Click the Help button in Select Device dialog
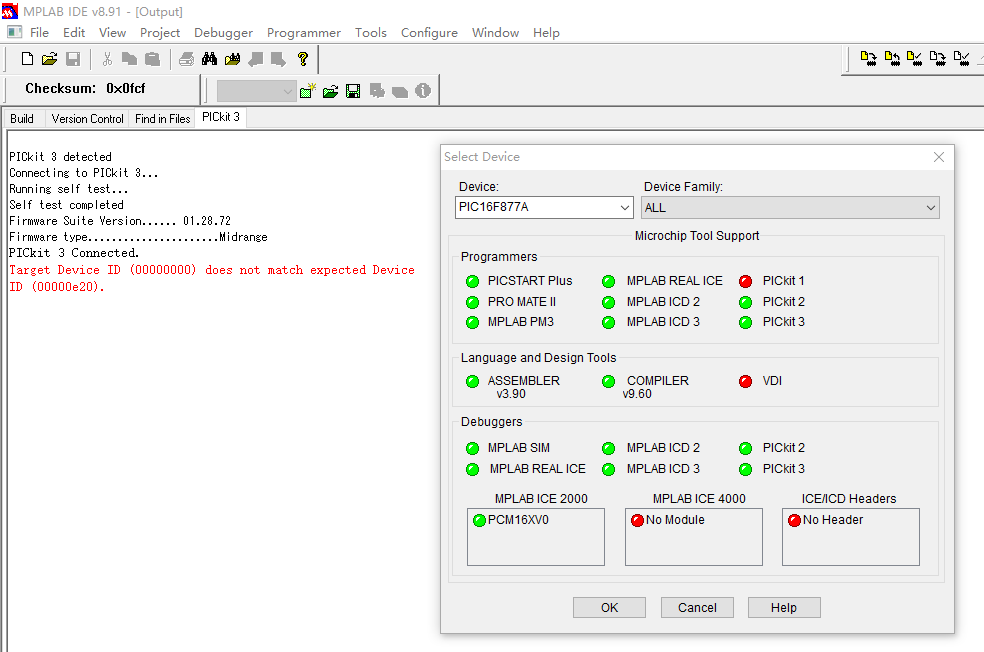This screenshot has width=984, height=652. point(784,607)
